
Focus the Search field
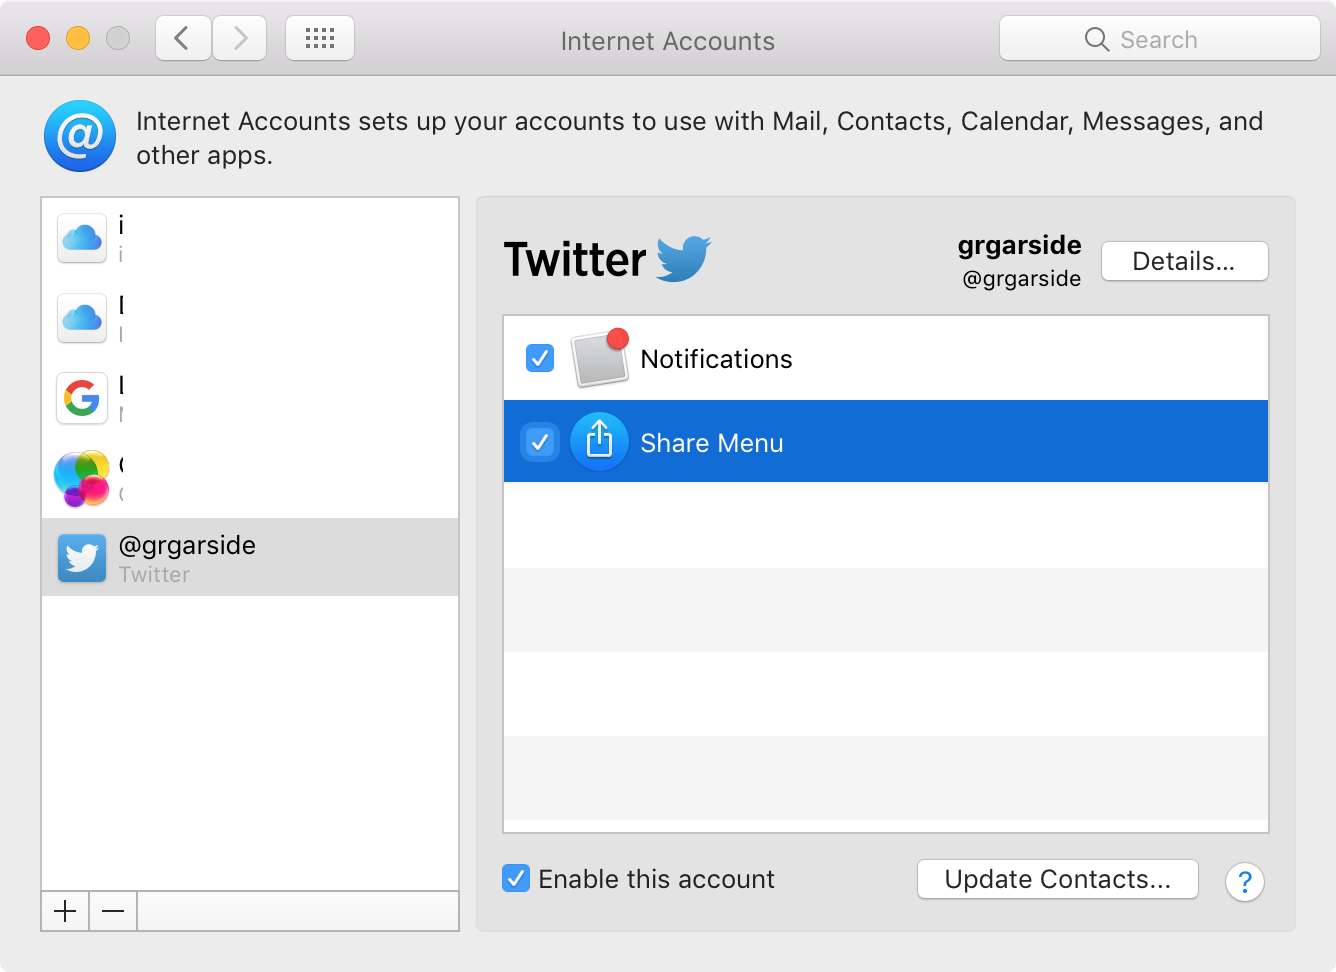pyautogui.click(x=1160, y=39)
